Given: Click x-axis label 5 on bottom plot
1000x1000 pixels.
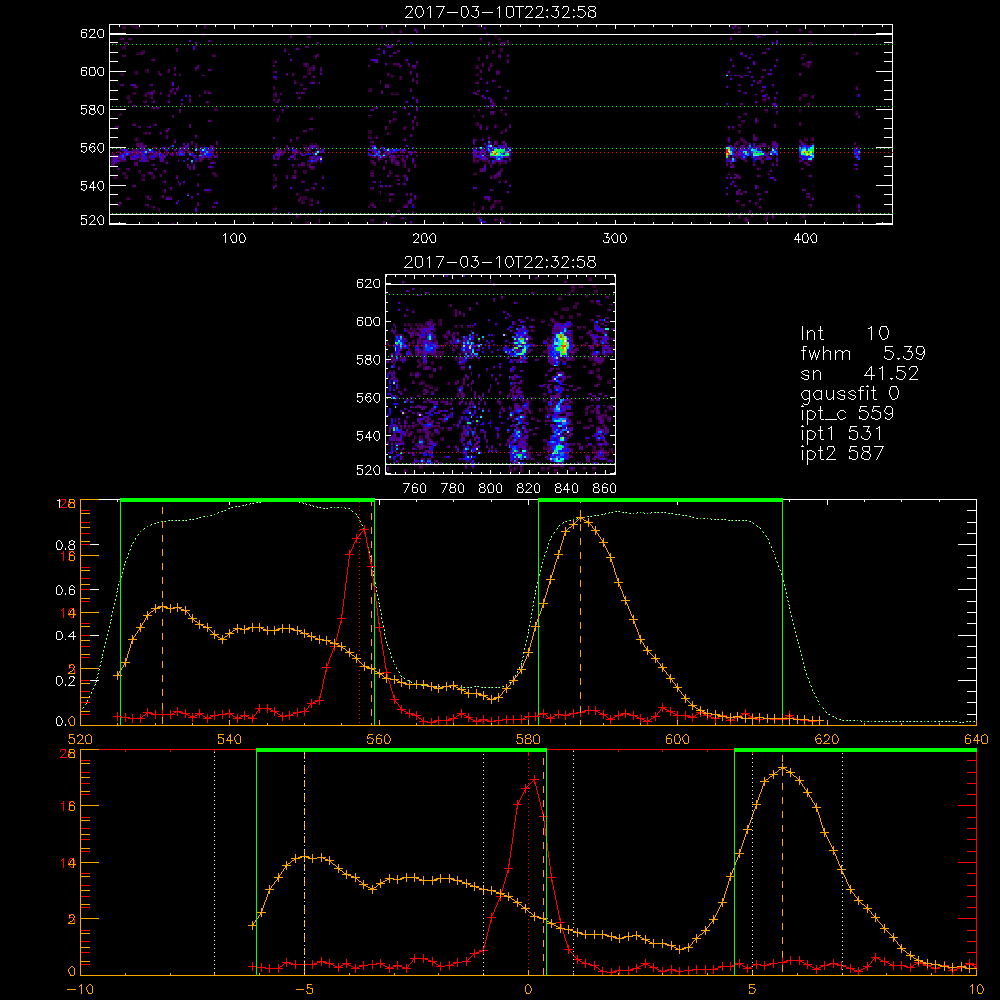Looking at the screenshot, I should [x=753, y=990].
